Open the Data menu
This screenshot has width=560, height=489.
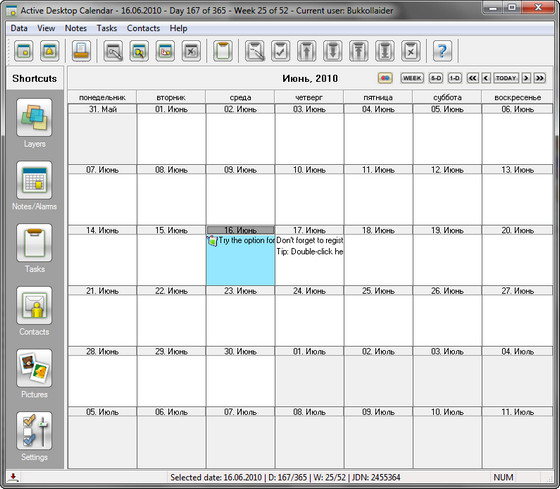[x=19, y=28]
